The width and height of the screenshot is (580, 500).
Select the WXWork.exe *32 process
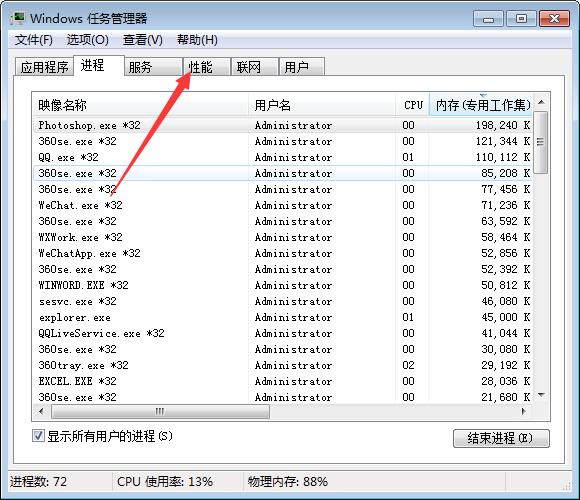(x=283, y=237)
